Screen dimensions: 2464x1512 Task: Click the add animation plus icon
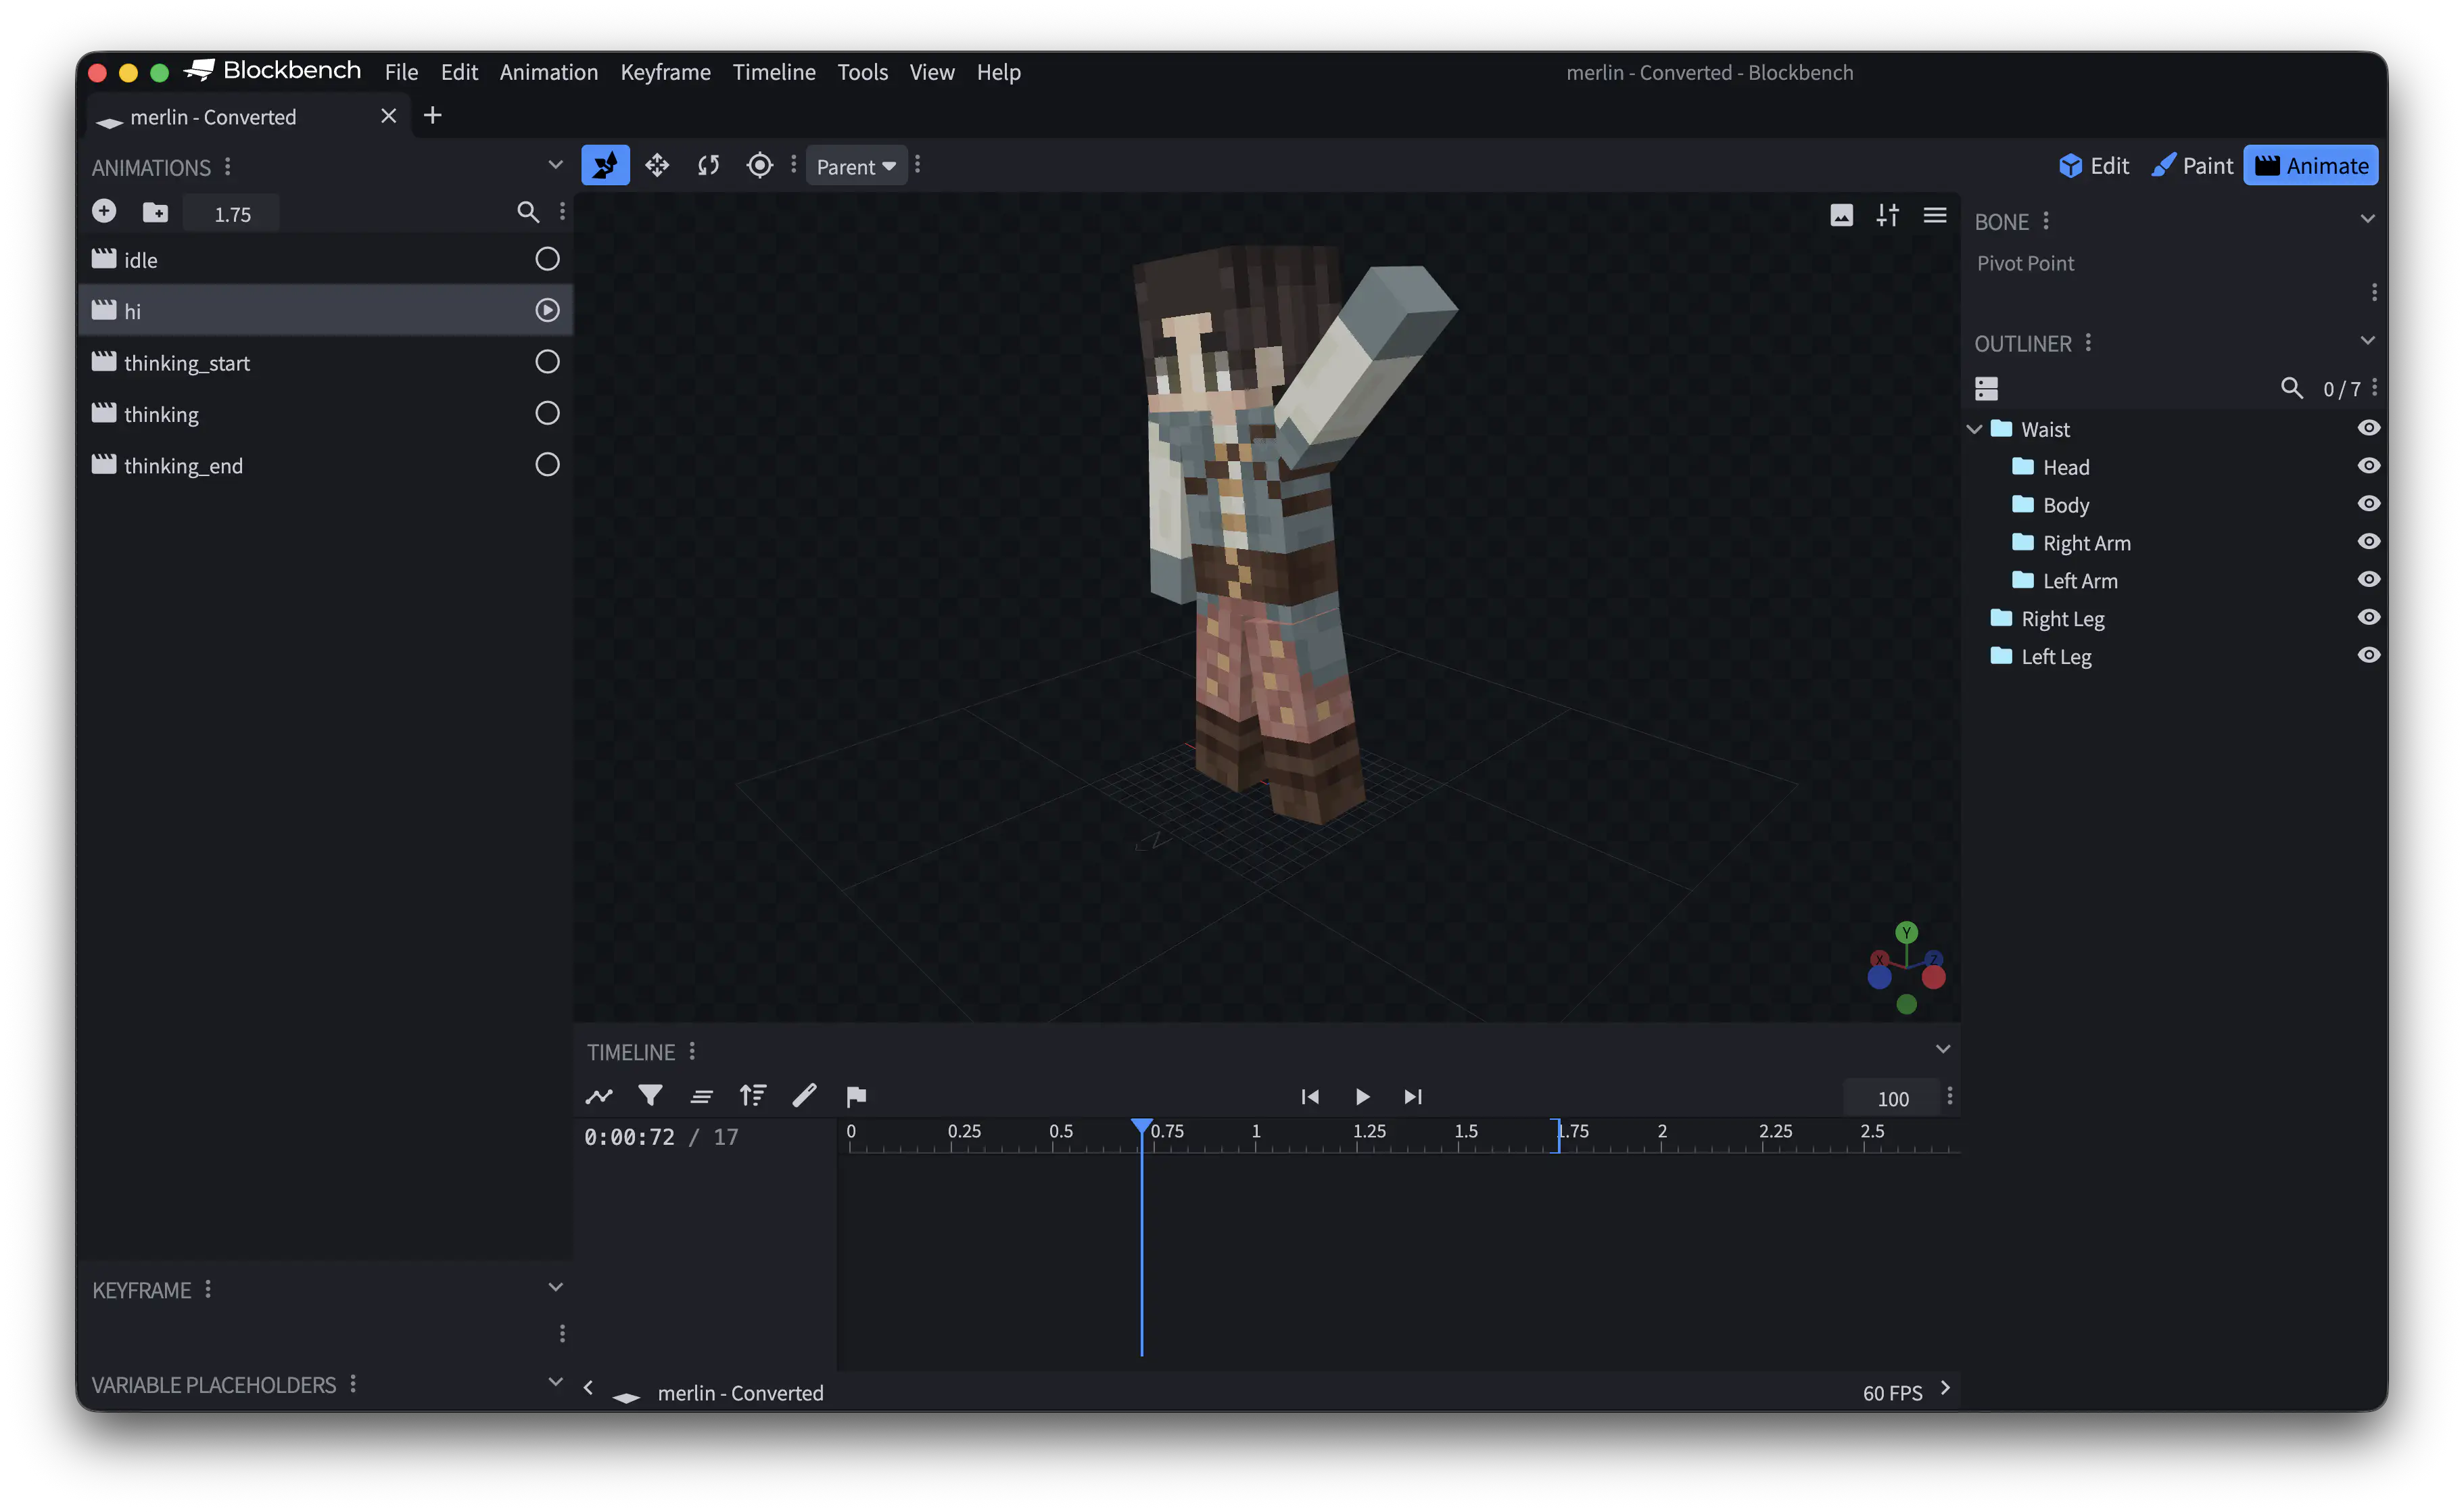[x=104, y=211]
